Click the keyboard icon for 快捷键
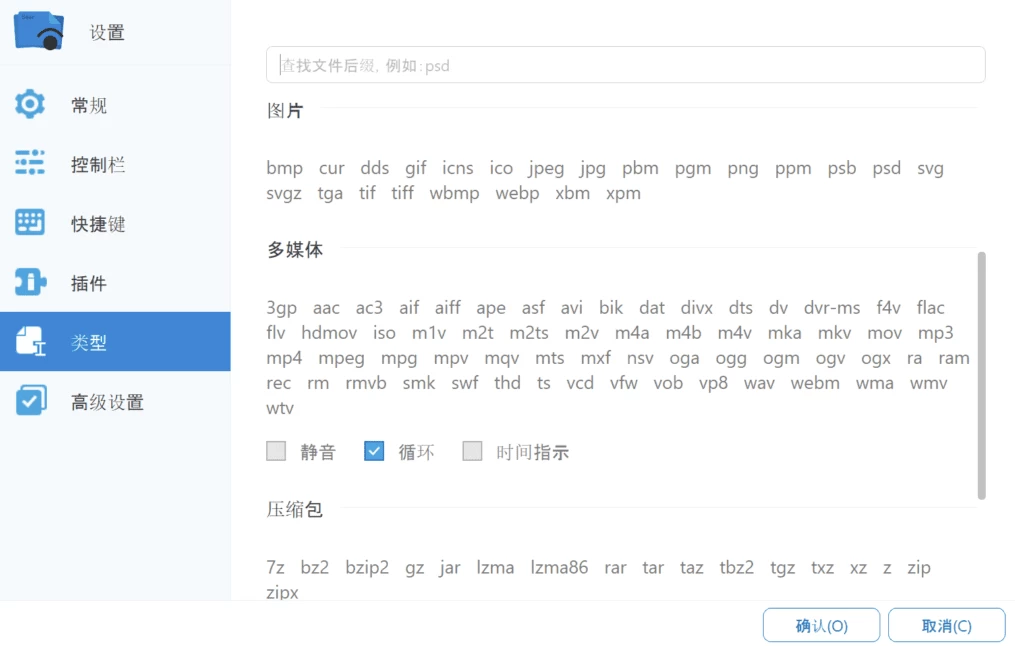Screen dimensions: 1015x646 pos(30,223)
